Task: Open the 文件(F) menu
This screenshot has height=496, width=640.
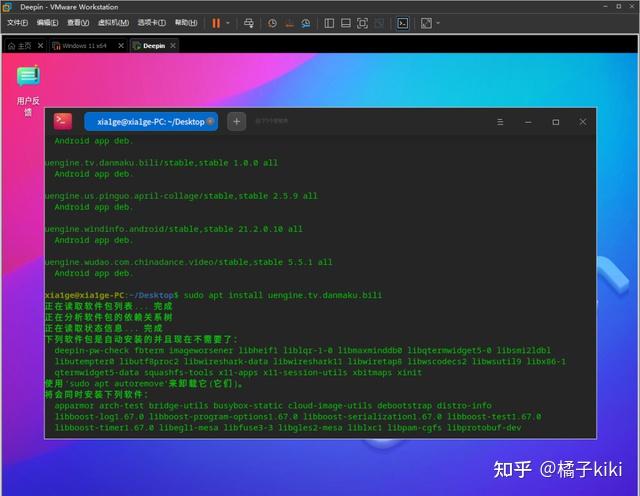Action: [x=18, y=23]
